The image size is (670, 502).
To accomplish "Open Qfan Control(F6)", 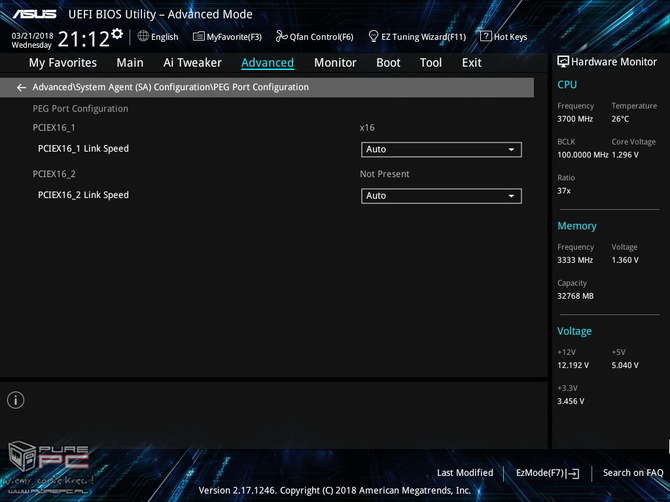I will pyautogui.click(x=321, y=37).
